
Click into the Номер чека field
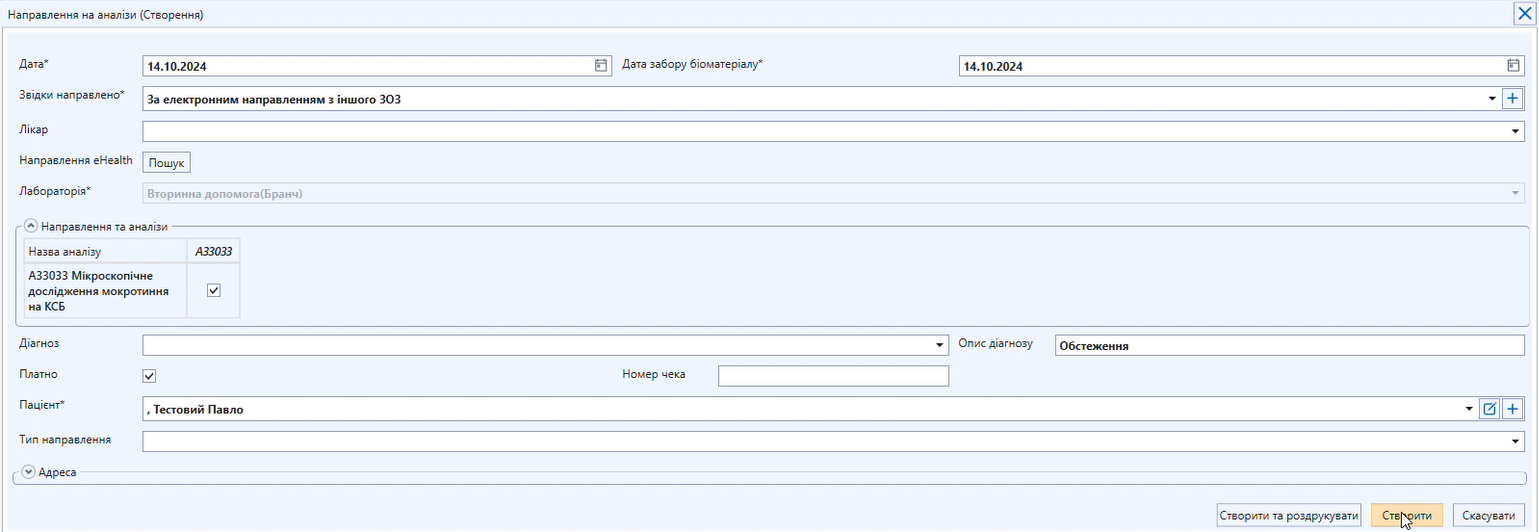pos(832,376)
